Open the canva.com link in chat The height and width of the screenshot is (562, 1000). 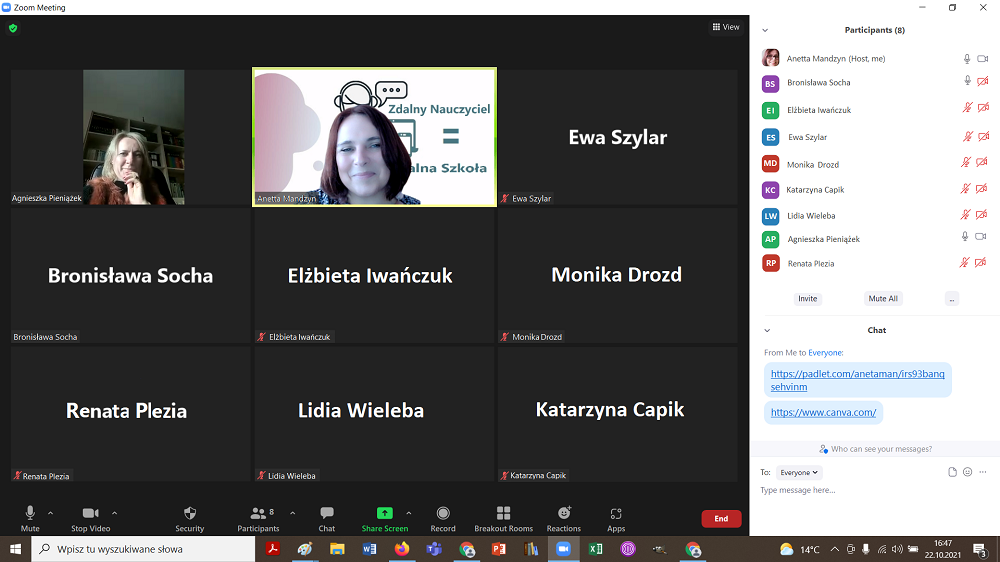[x=823, y=412]
